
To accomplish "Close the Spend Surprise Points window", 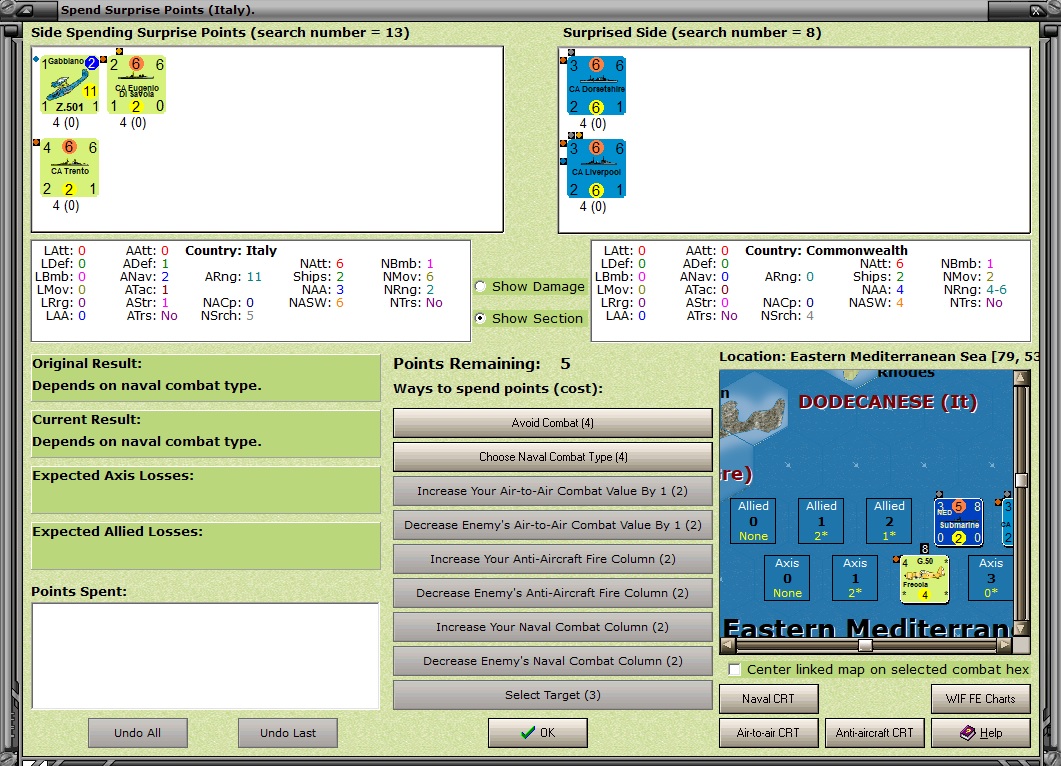I will point(1036,10).
